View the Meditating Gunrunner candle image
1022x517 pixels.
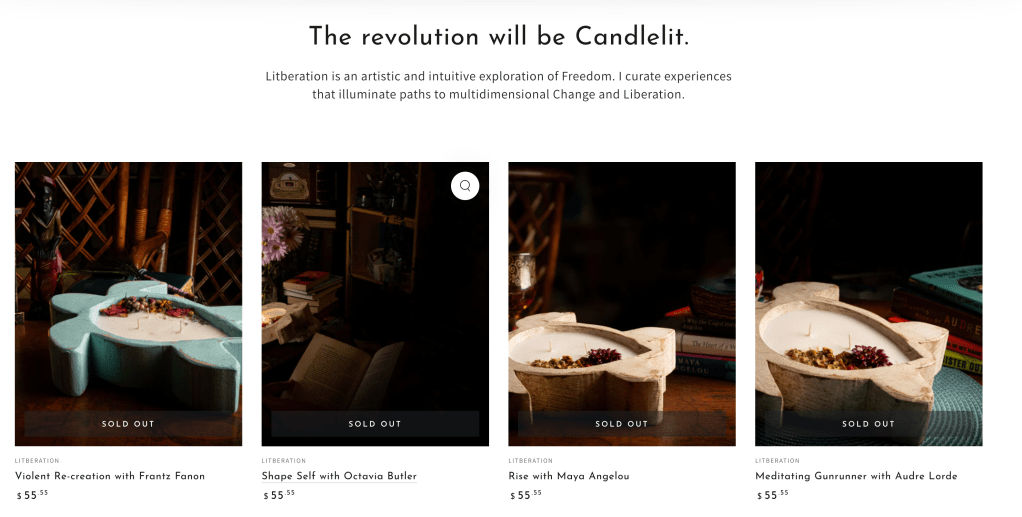(x=868, y=300)
